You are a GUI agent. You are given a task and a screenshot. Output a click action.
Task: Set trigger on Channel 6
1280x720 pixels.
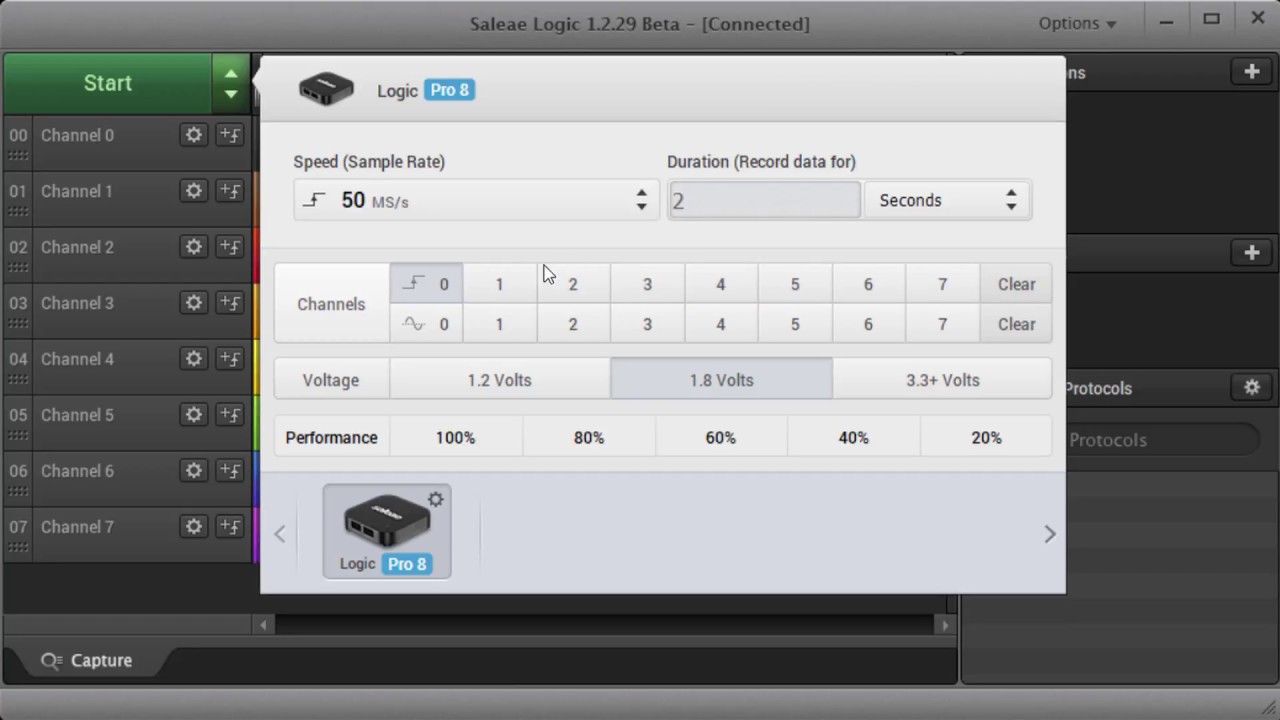pyautogui.click(x=230, y=471)
